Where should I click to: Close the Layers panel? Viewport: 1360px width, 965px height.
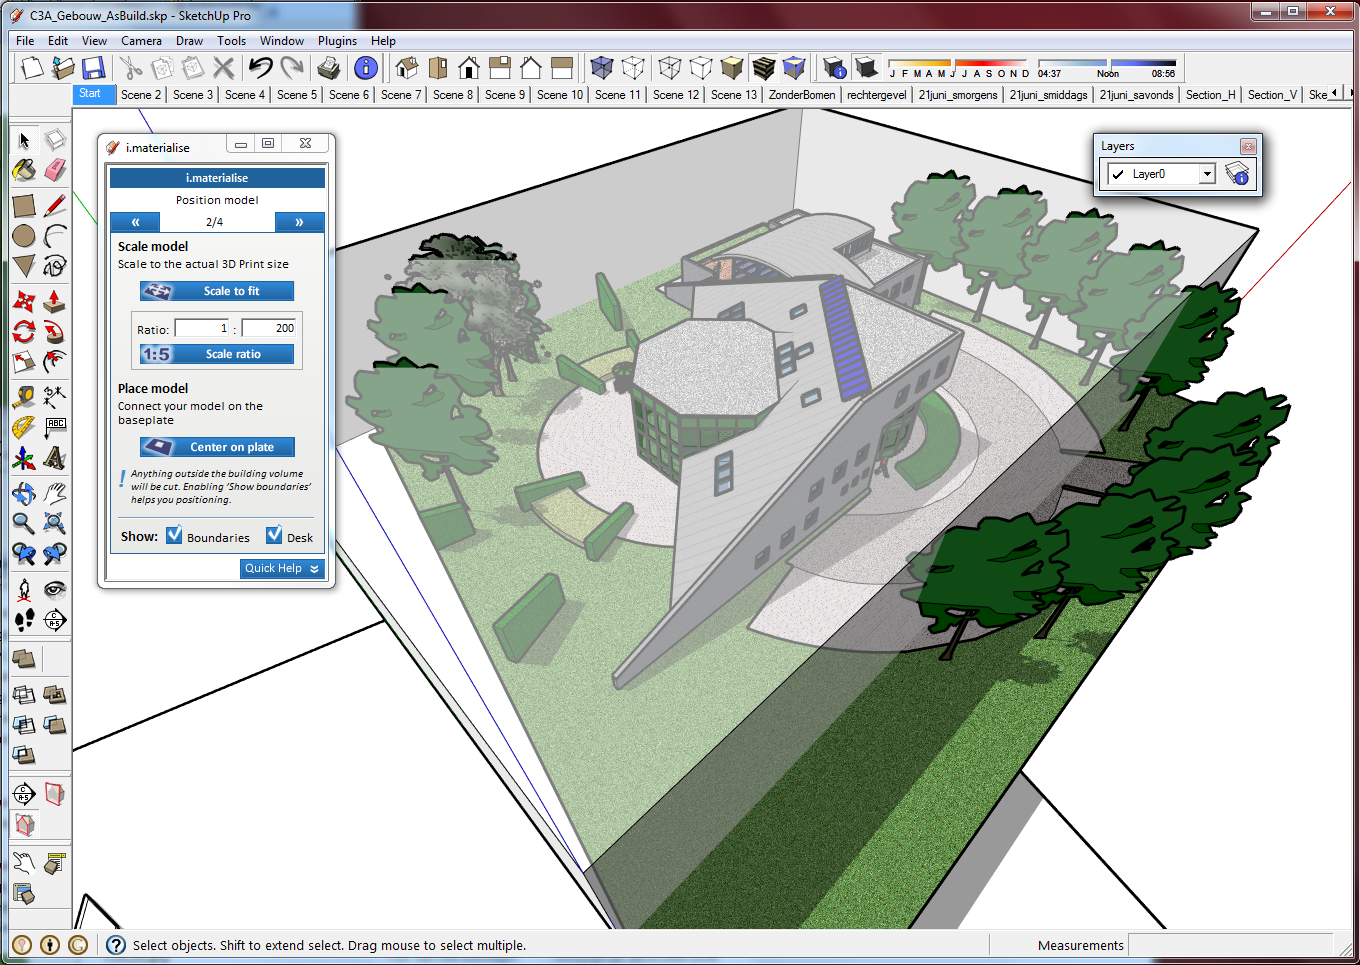[x=1248, y=146]
